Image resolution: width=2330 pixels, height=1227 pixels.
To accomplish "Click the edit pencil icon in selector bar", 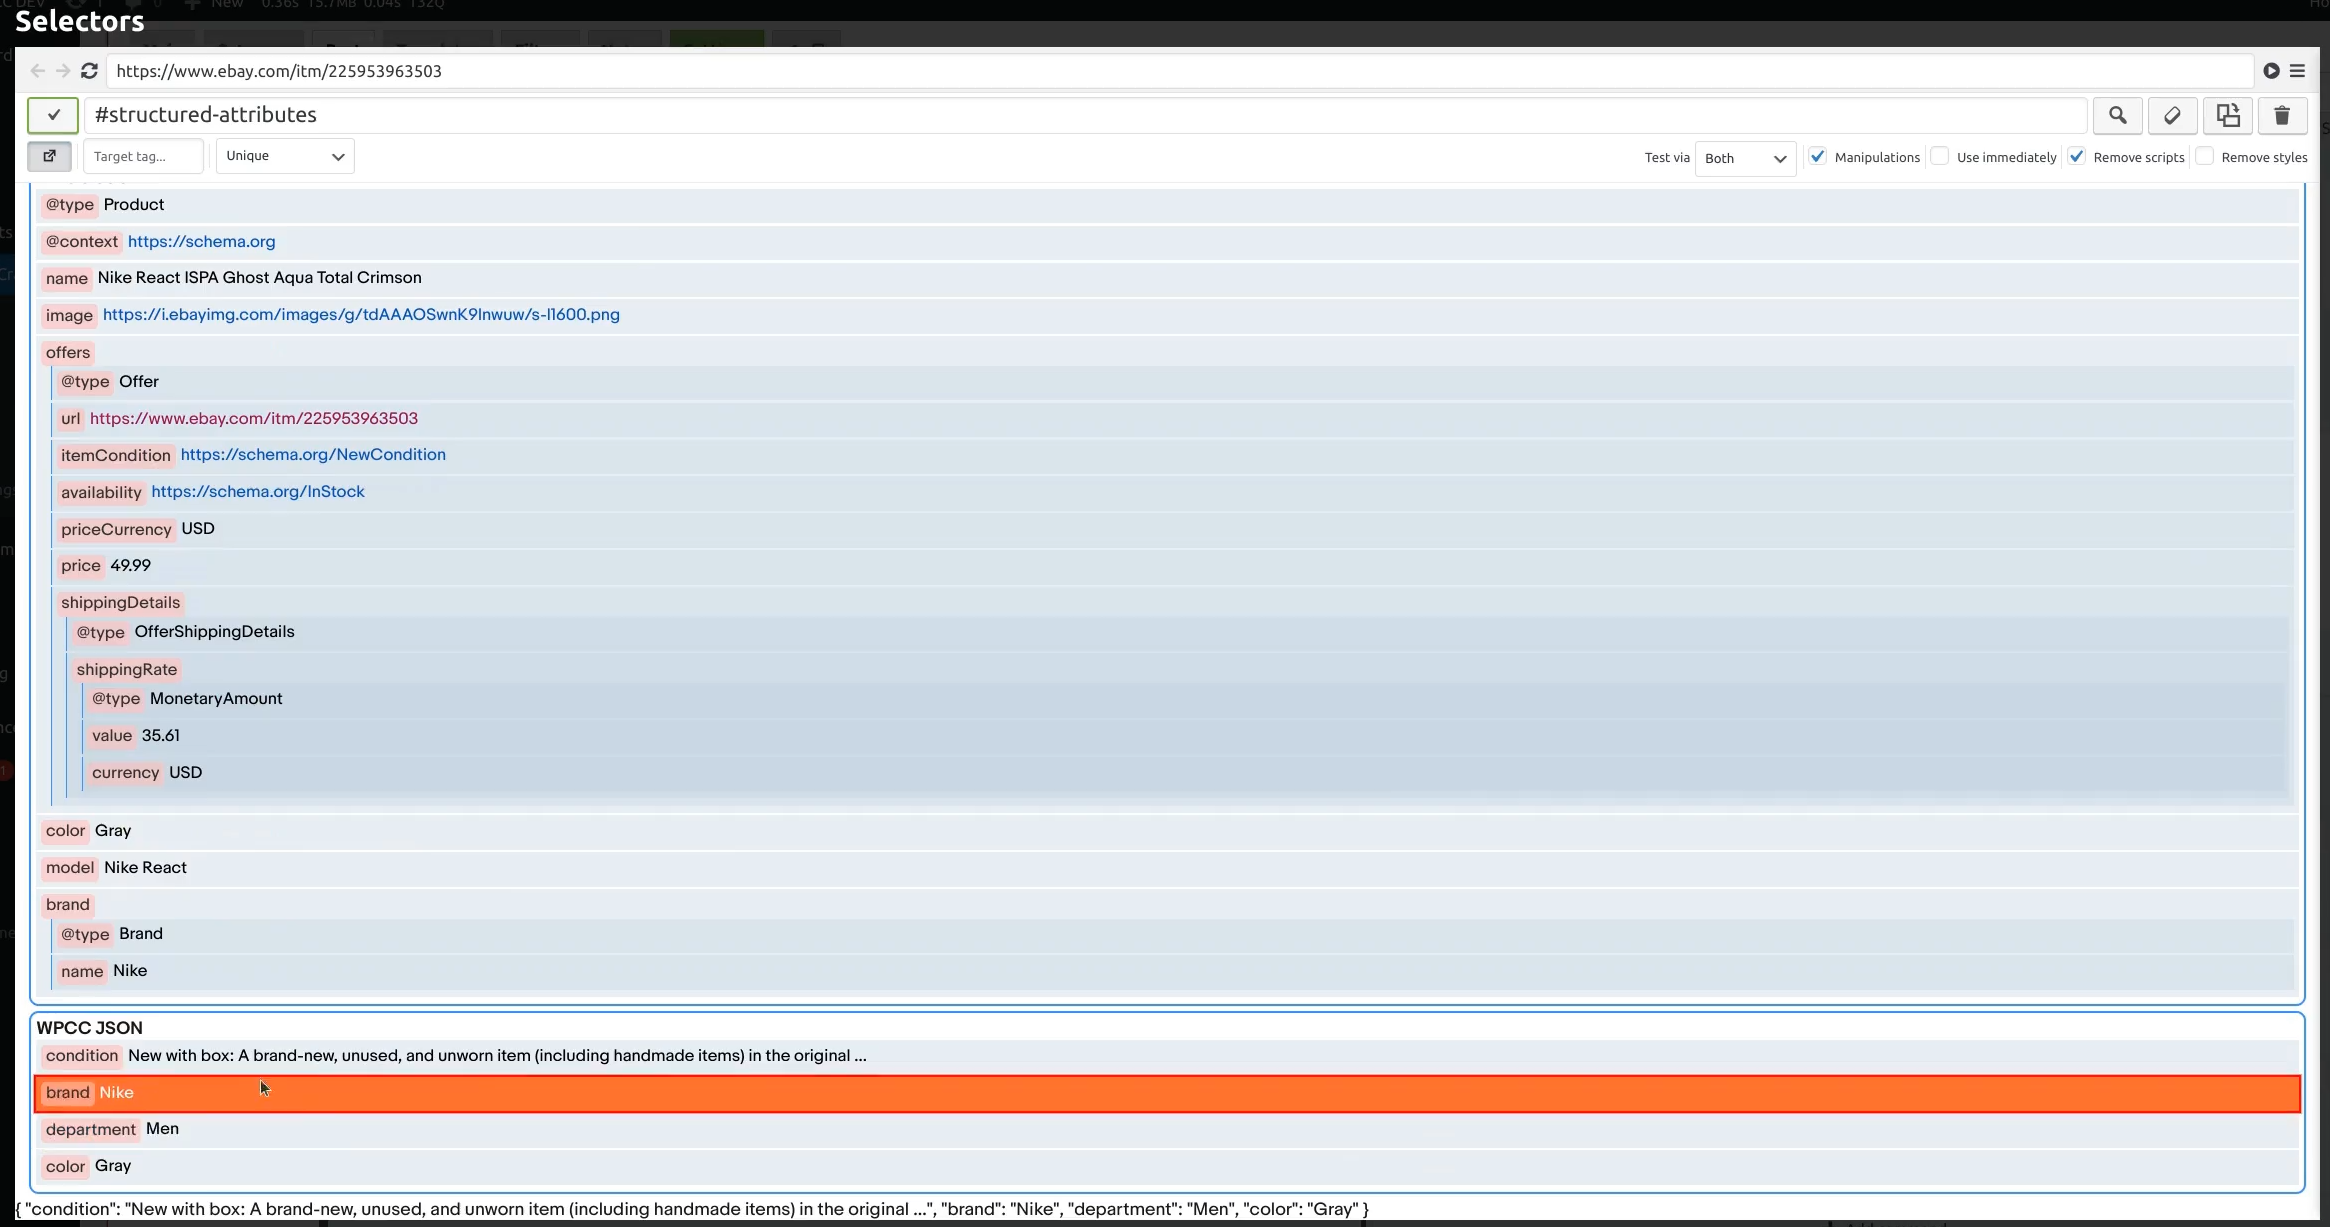I will (2174, 114).
